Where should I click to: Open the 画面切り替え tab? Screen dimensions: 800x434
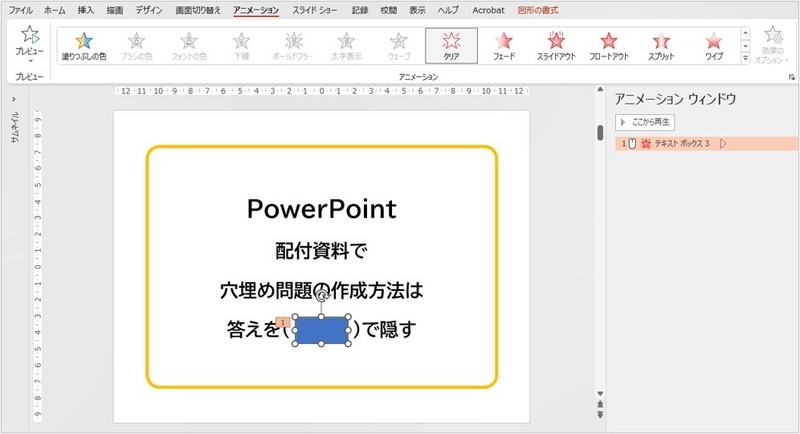pos(198,10)
